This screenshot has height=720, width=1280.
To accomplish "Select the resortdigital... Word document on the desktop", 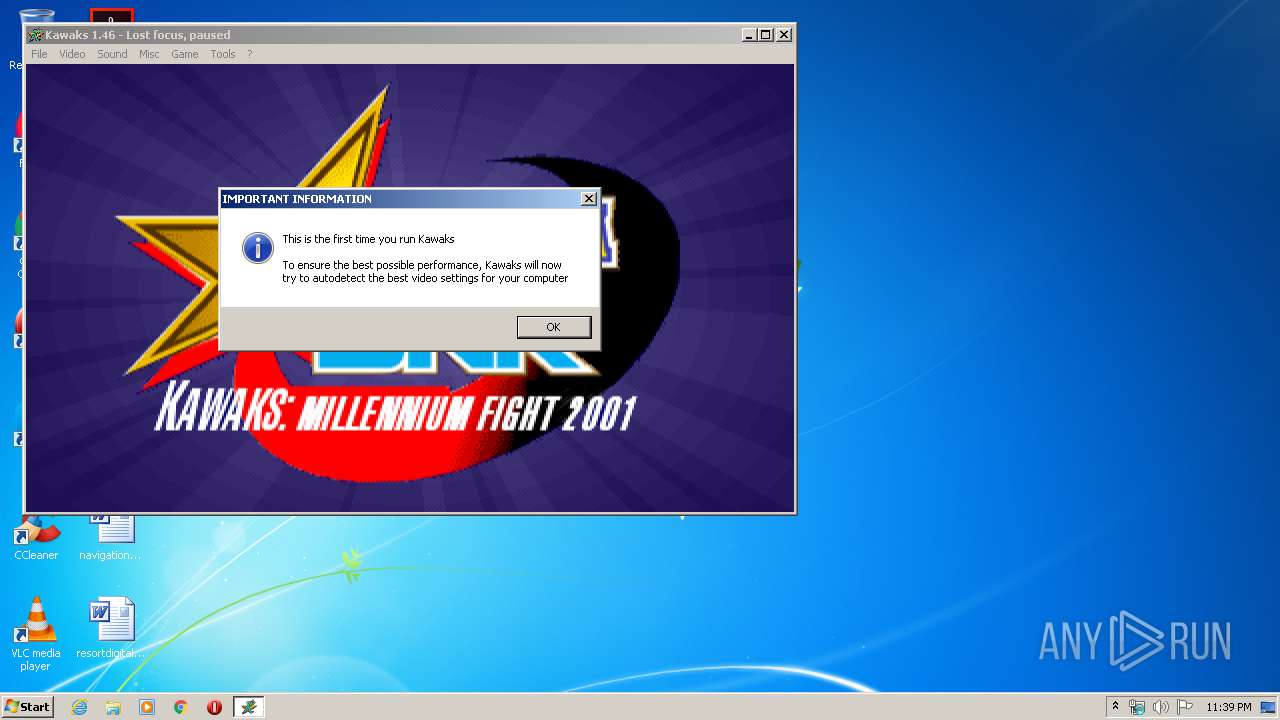I will click(110, 630).
